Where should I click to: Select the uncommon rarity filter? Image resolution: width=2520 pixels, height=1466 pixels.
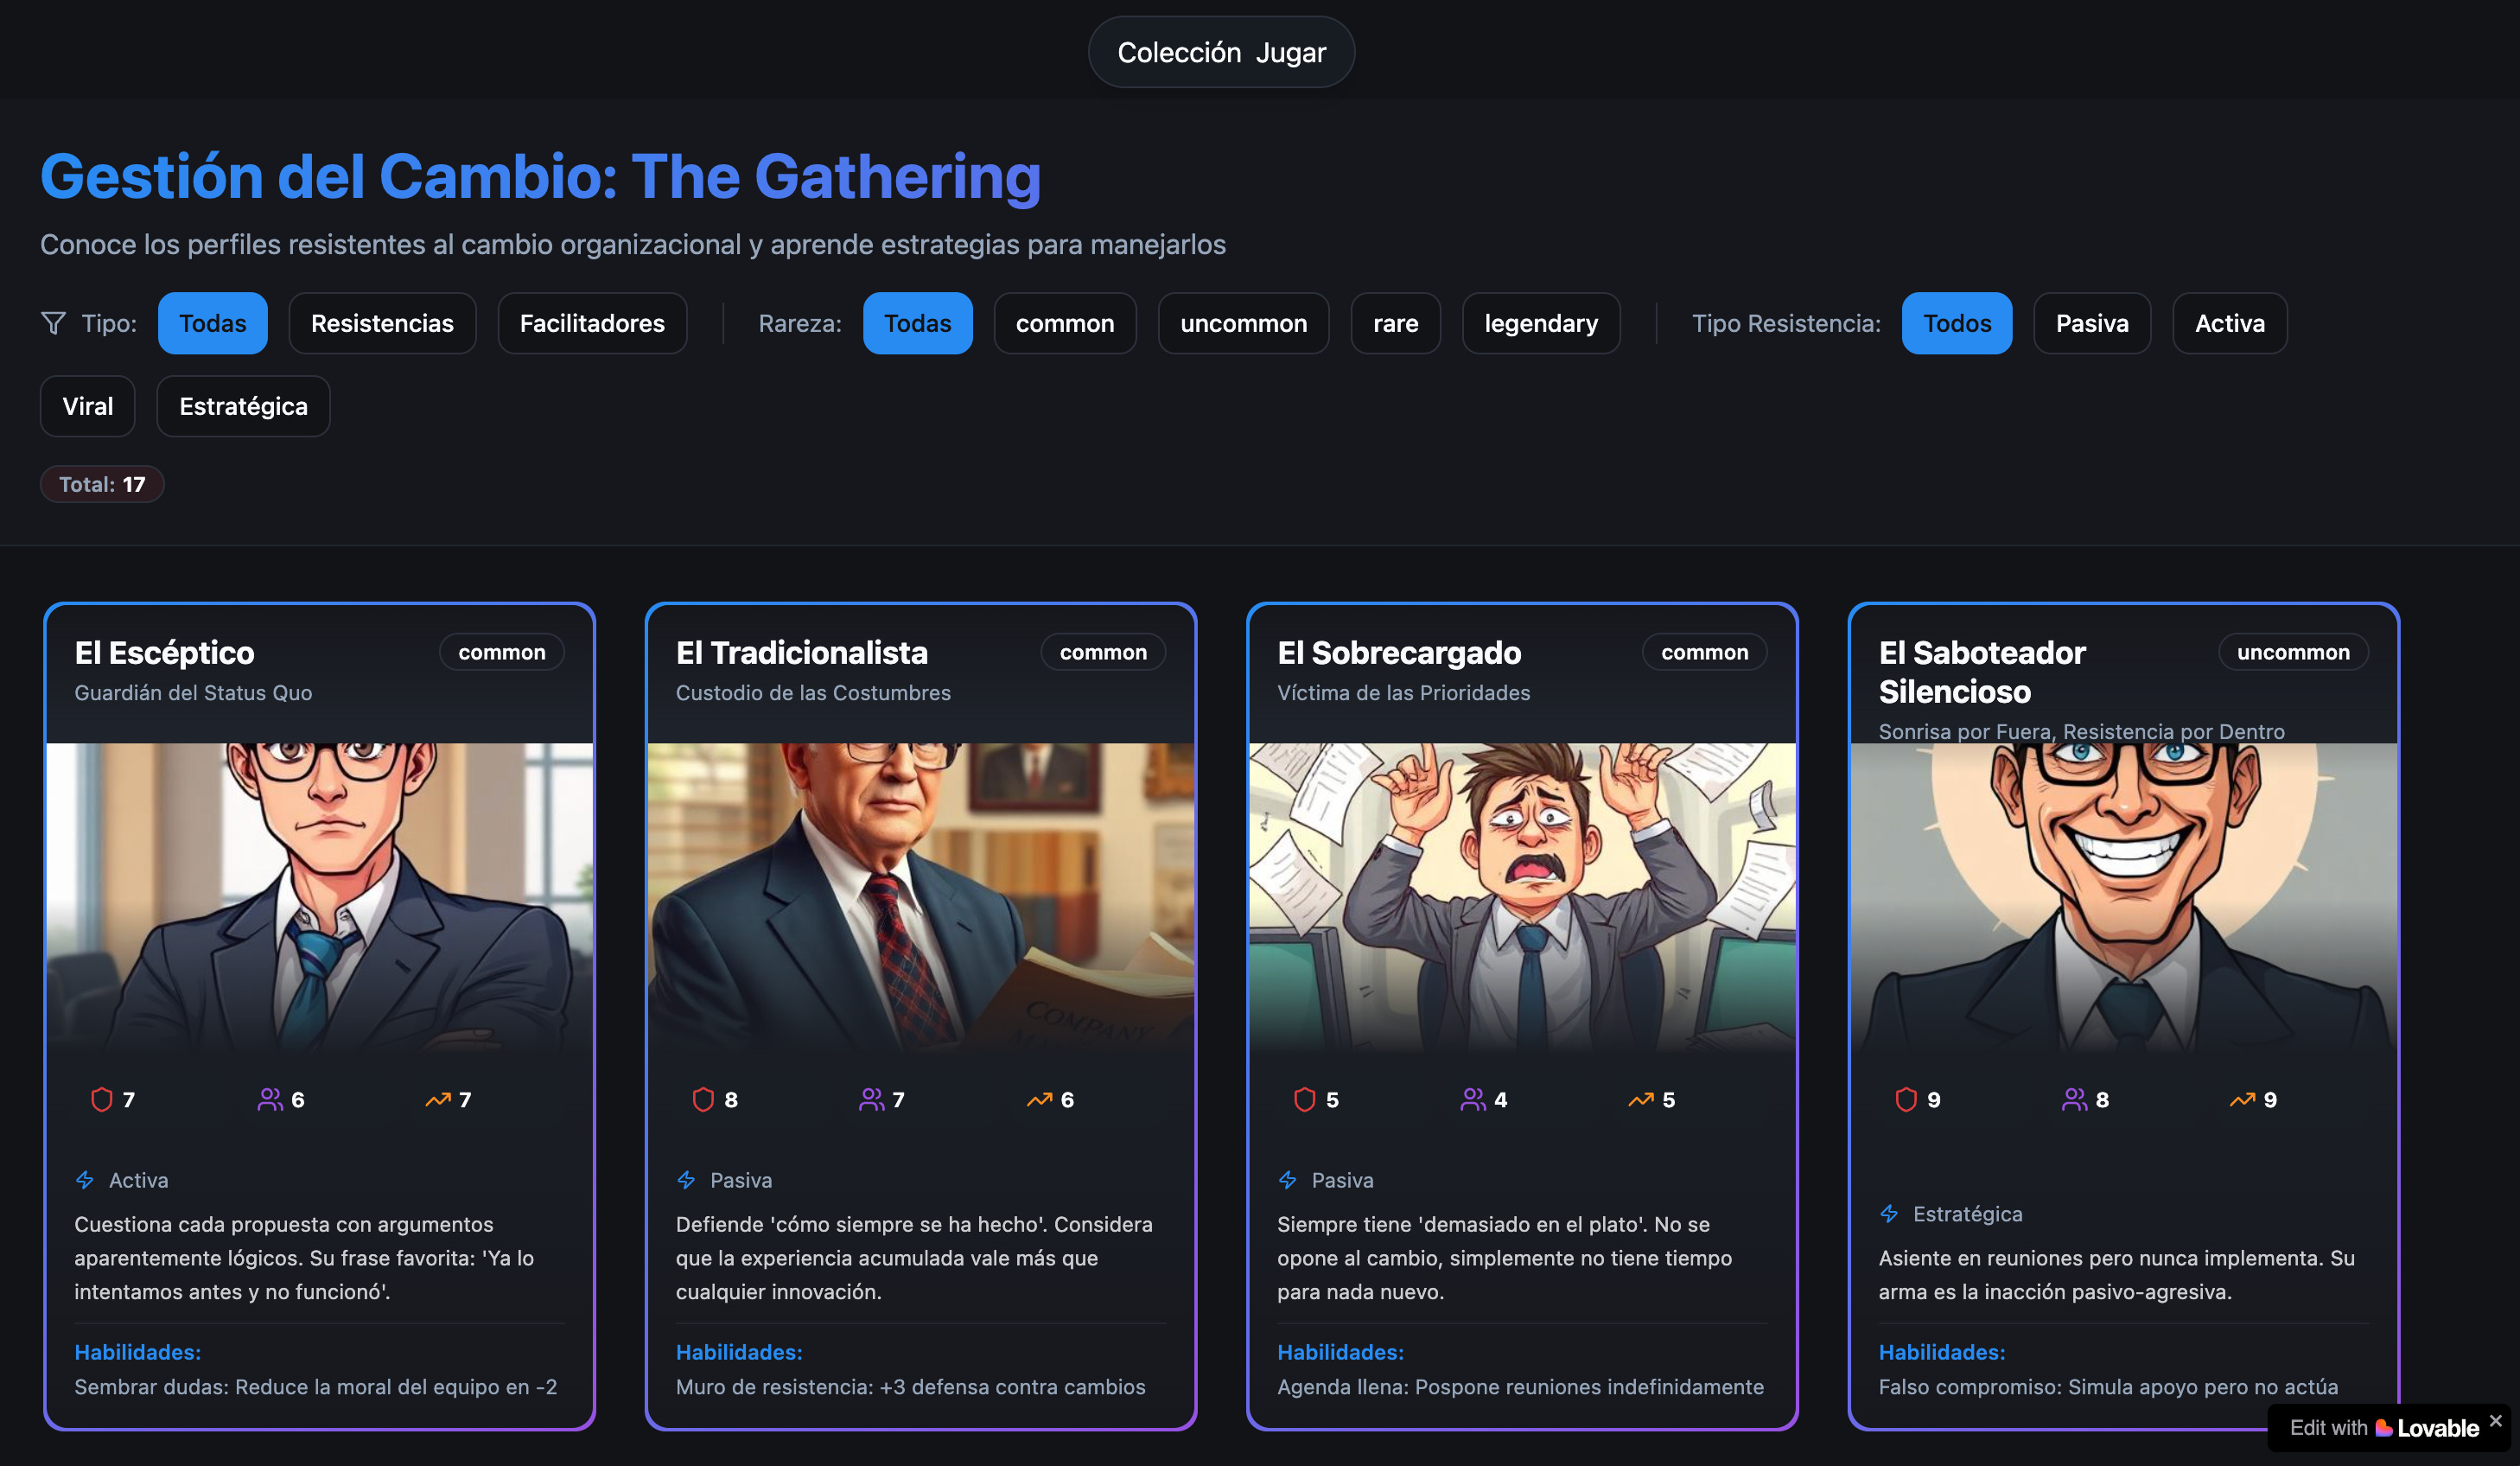coord(1243,323)
